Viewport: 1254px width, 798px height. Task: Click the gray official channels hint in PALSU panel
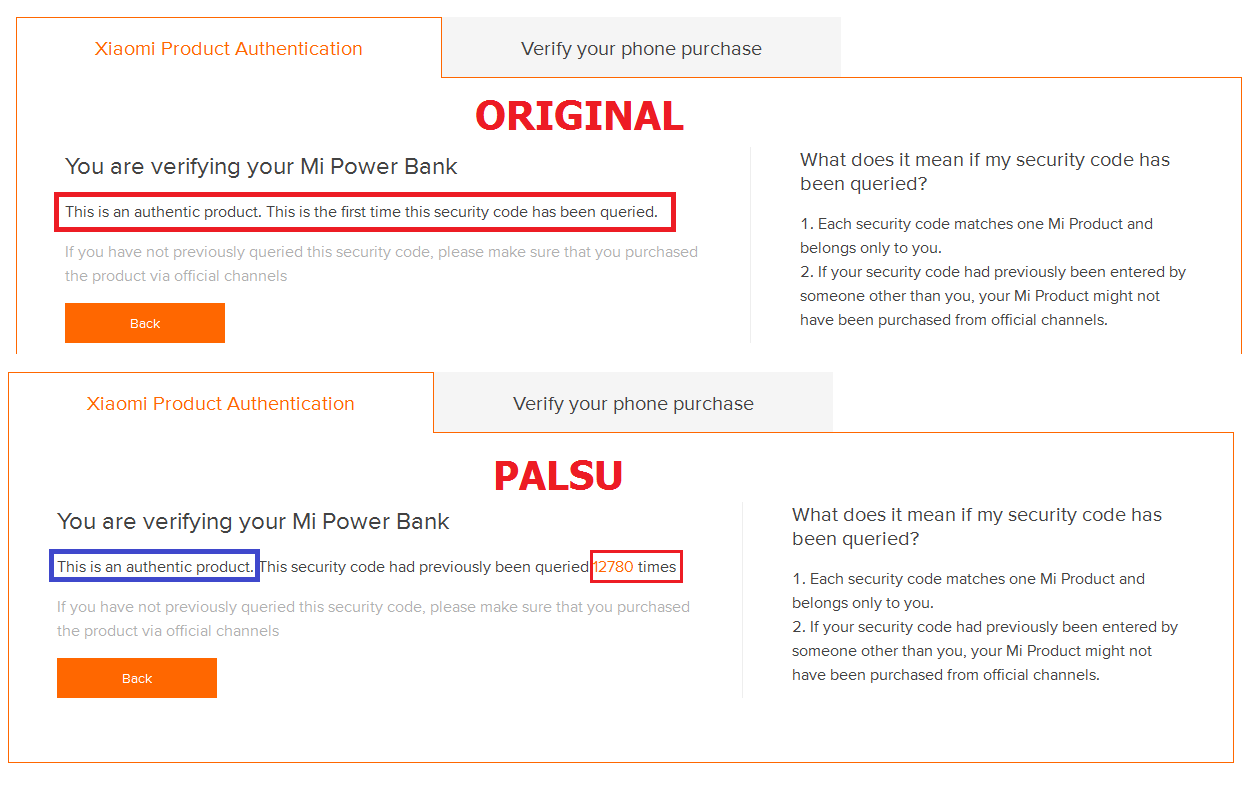(373, 618)
